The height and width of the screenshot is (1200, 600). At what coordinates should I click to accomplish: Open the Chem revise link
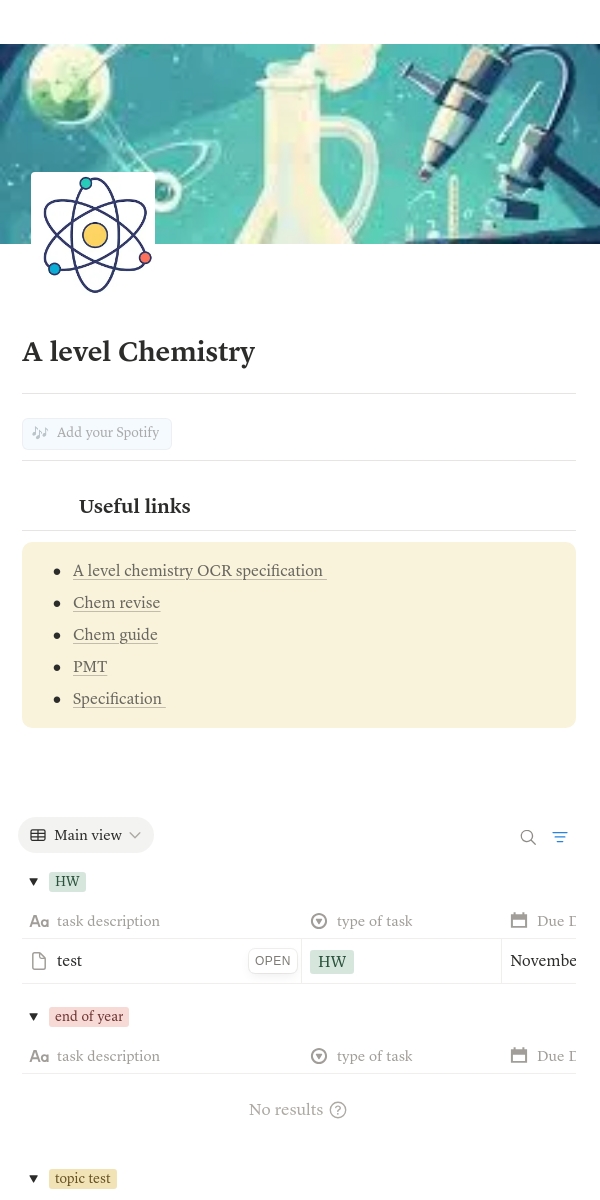(116, 603)
